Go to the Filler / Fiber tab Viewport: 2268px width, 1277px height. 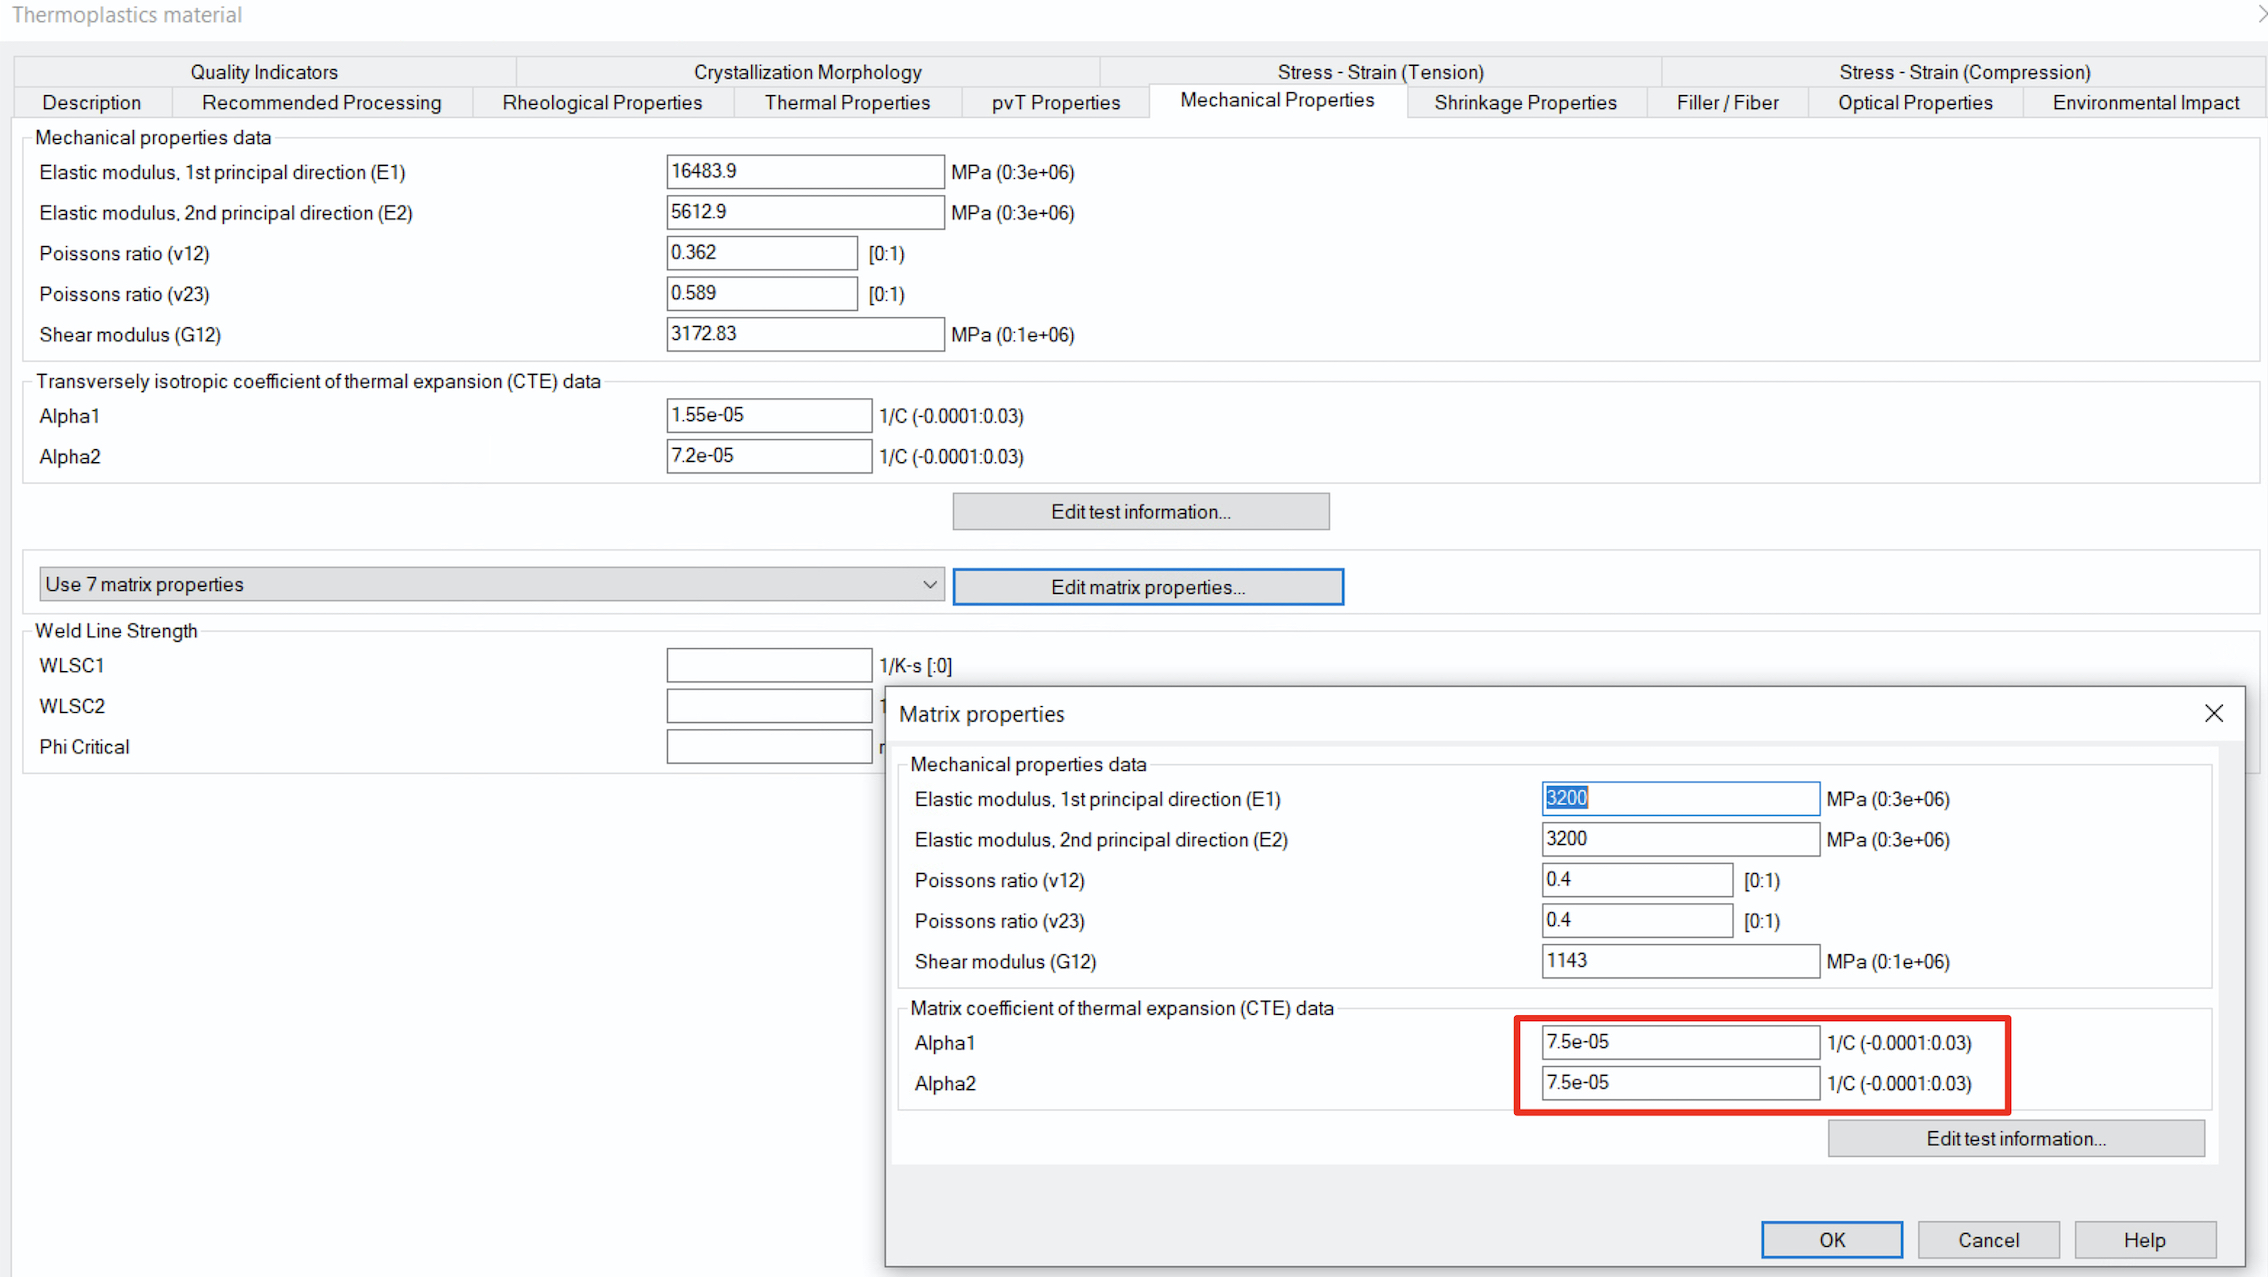pos(1727,103)
